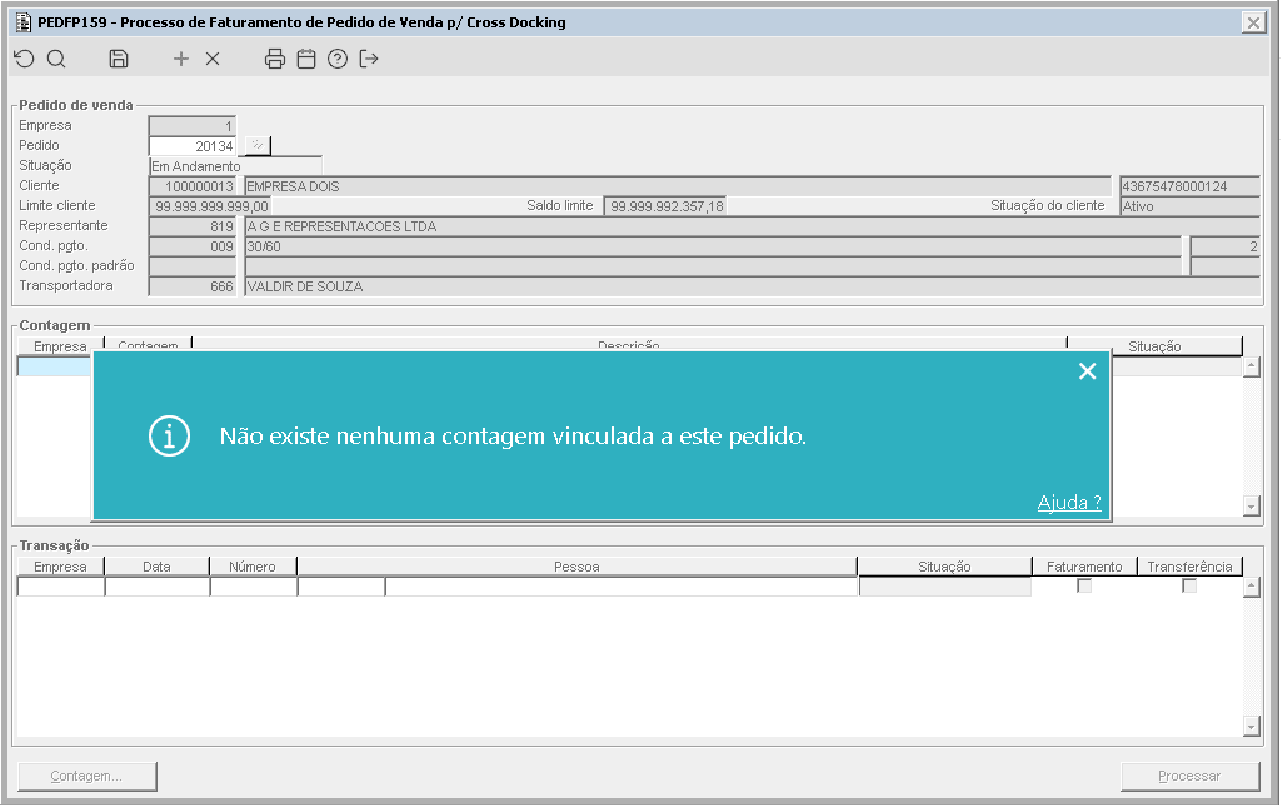Click the 'Processar' button
Image resolution: width=1281 pixels, height=805 pixels.
1189,776
